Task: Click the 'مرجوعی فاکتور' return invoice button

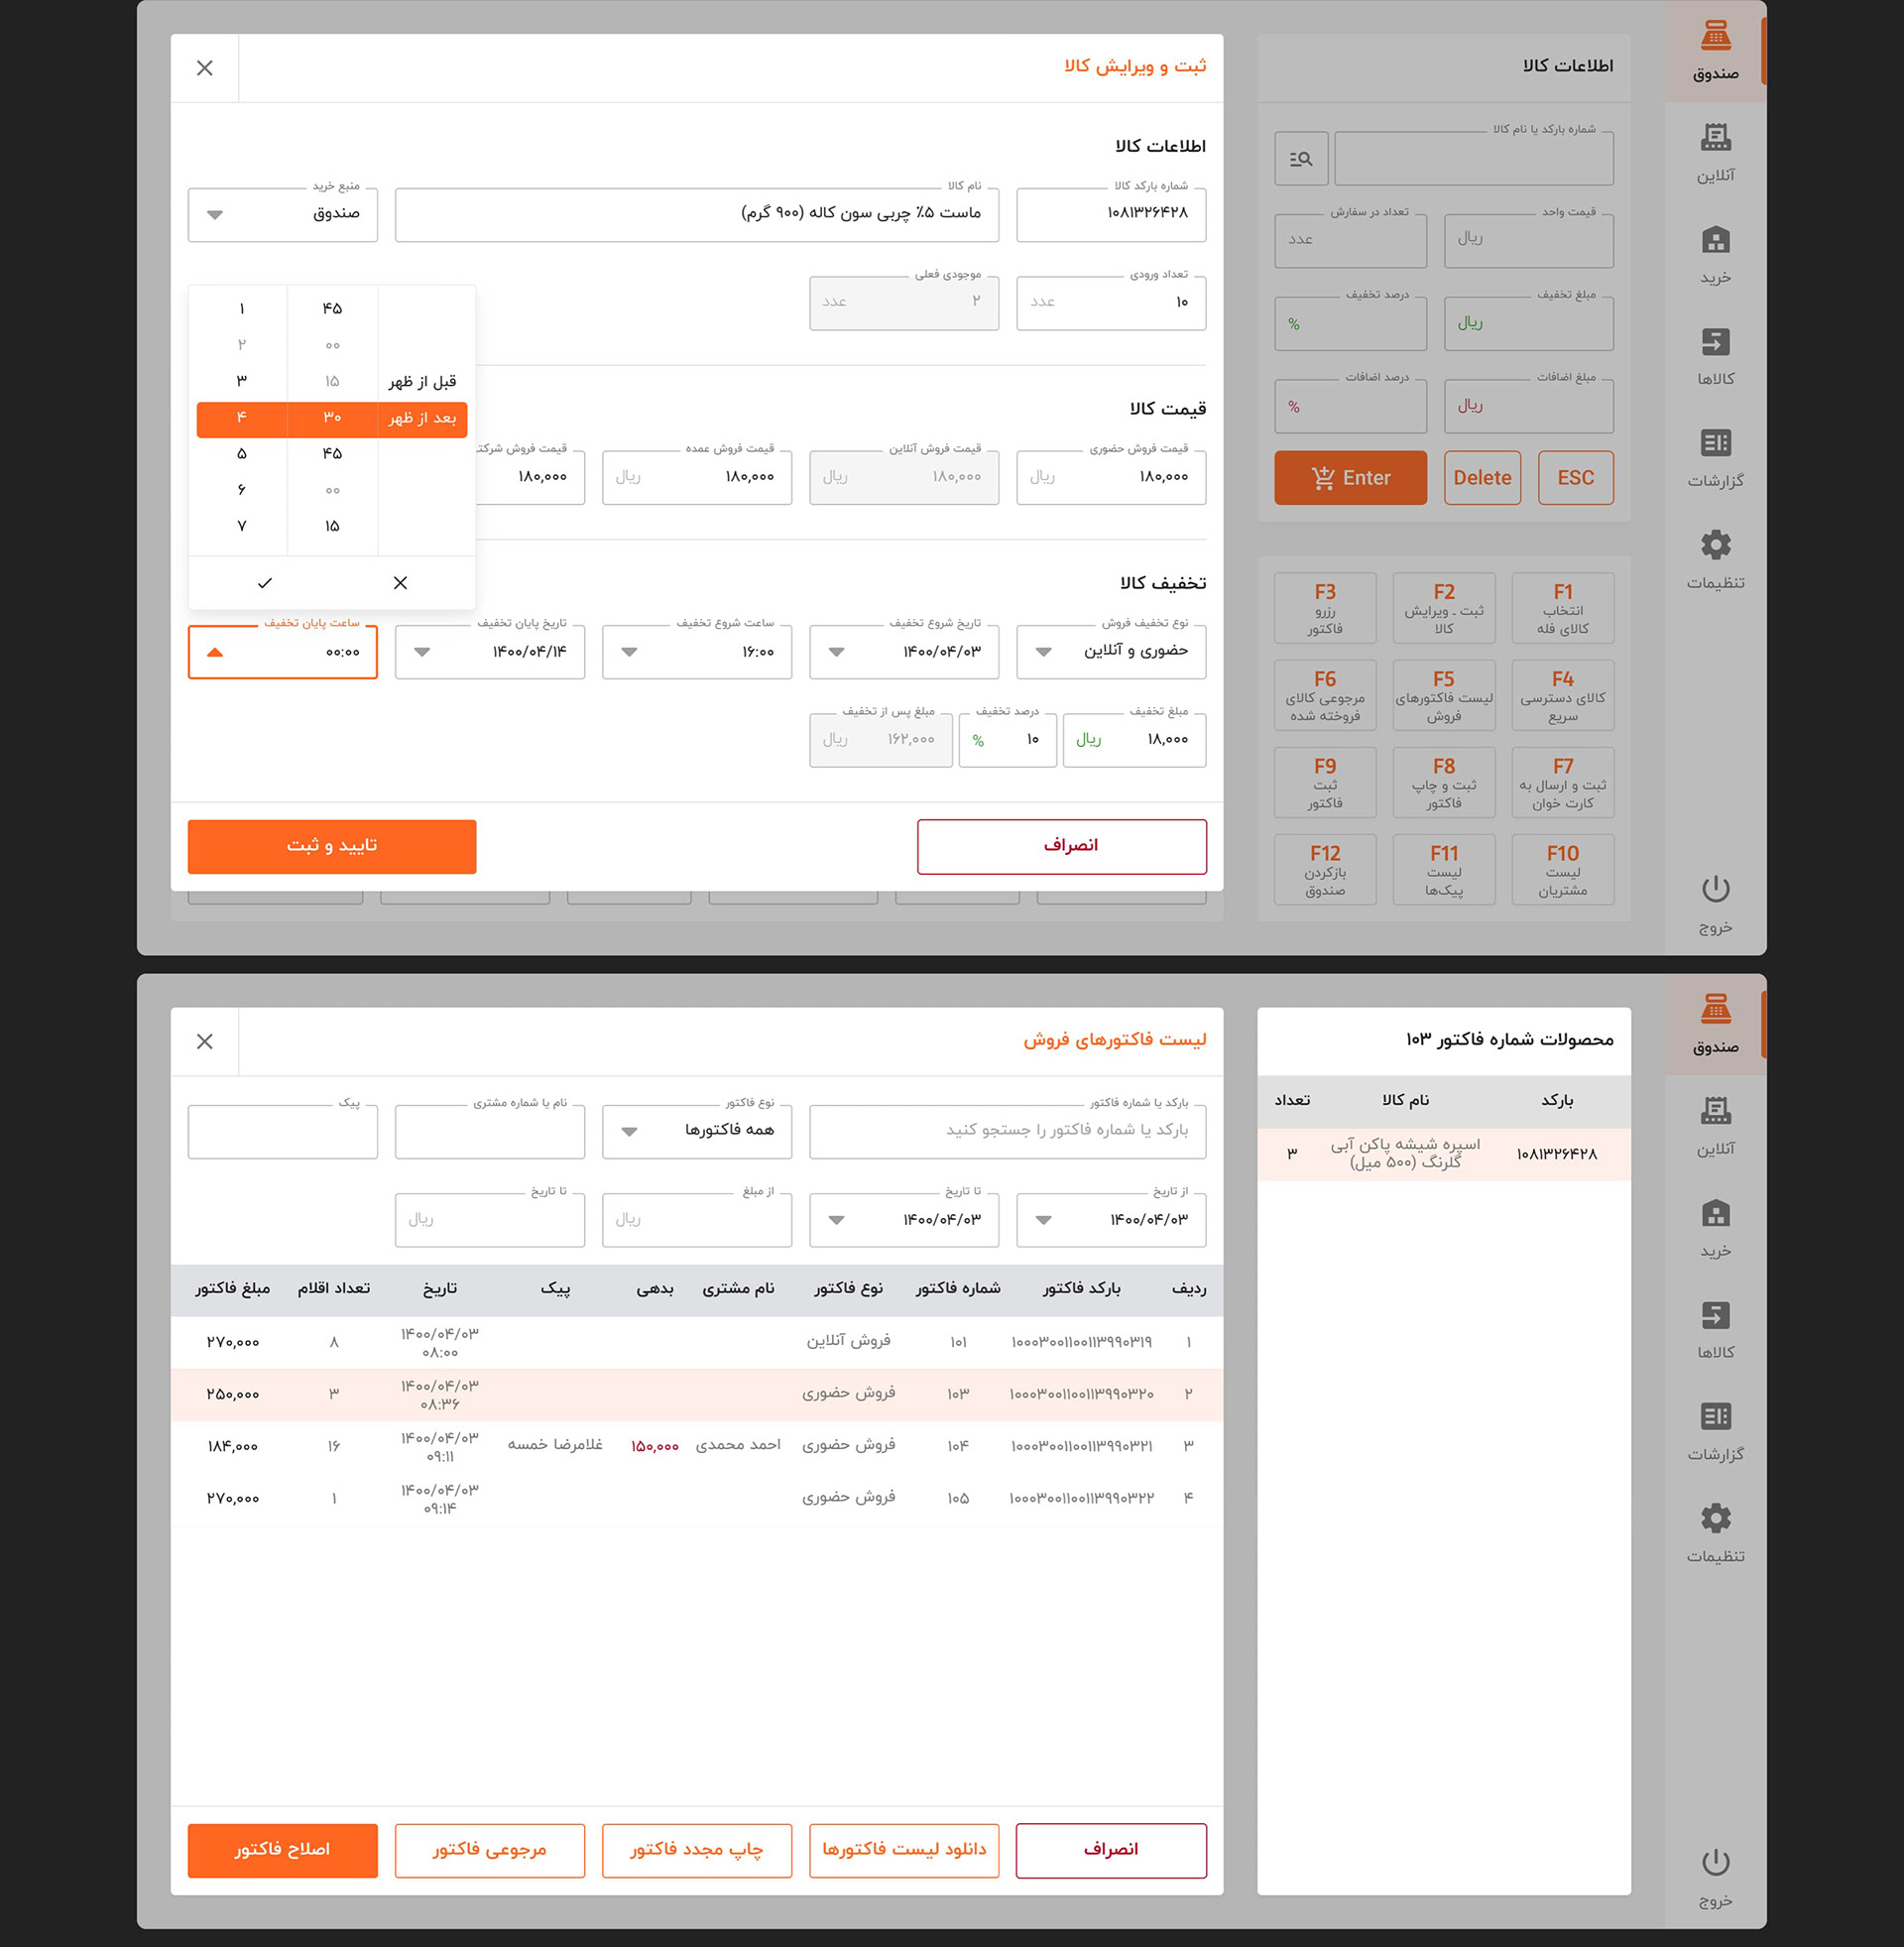Action: (x=489, y=1850)
